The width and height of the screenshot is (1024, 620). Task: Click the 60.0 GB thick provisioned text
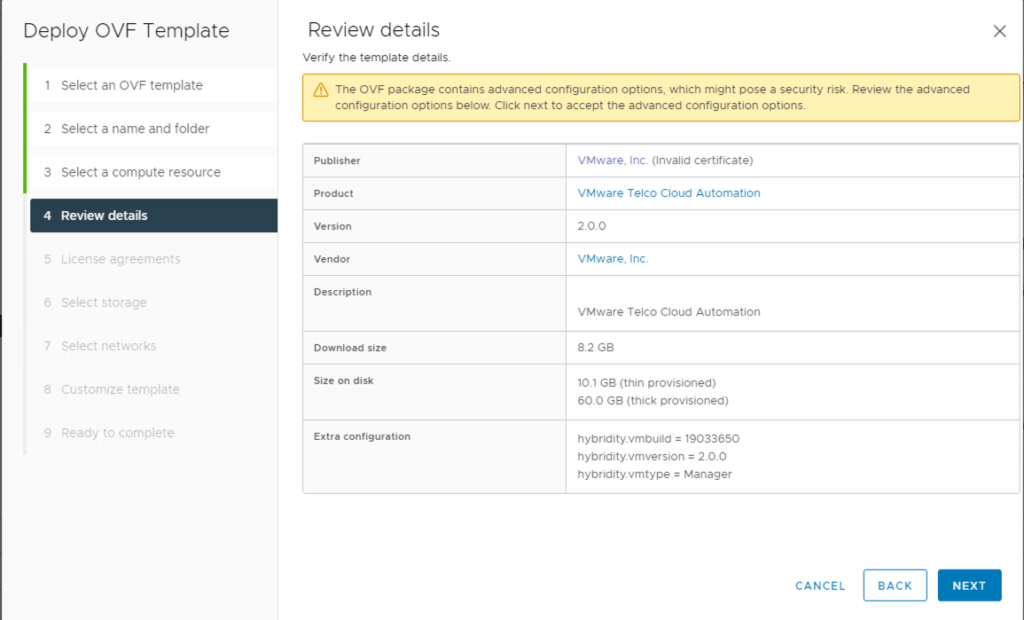(x=653, y=400)
